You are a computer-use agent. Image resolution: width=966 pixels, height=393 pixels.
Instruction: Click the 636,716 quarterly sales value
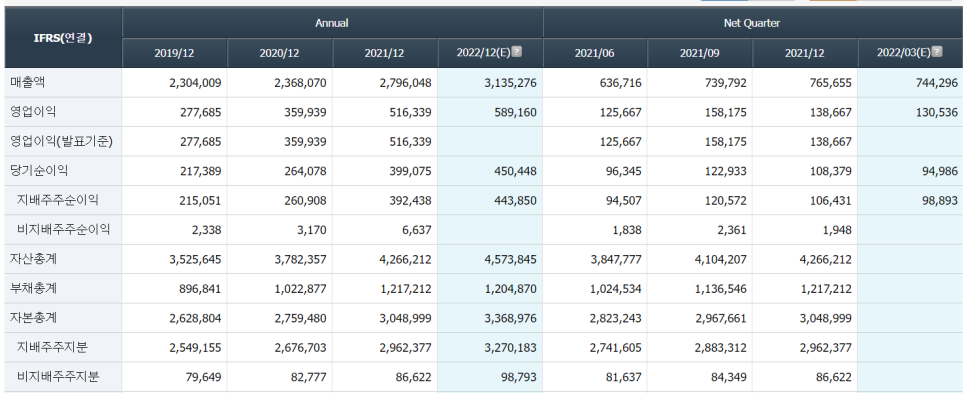(620, 83)
